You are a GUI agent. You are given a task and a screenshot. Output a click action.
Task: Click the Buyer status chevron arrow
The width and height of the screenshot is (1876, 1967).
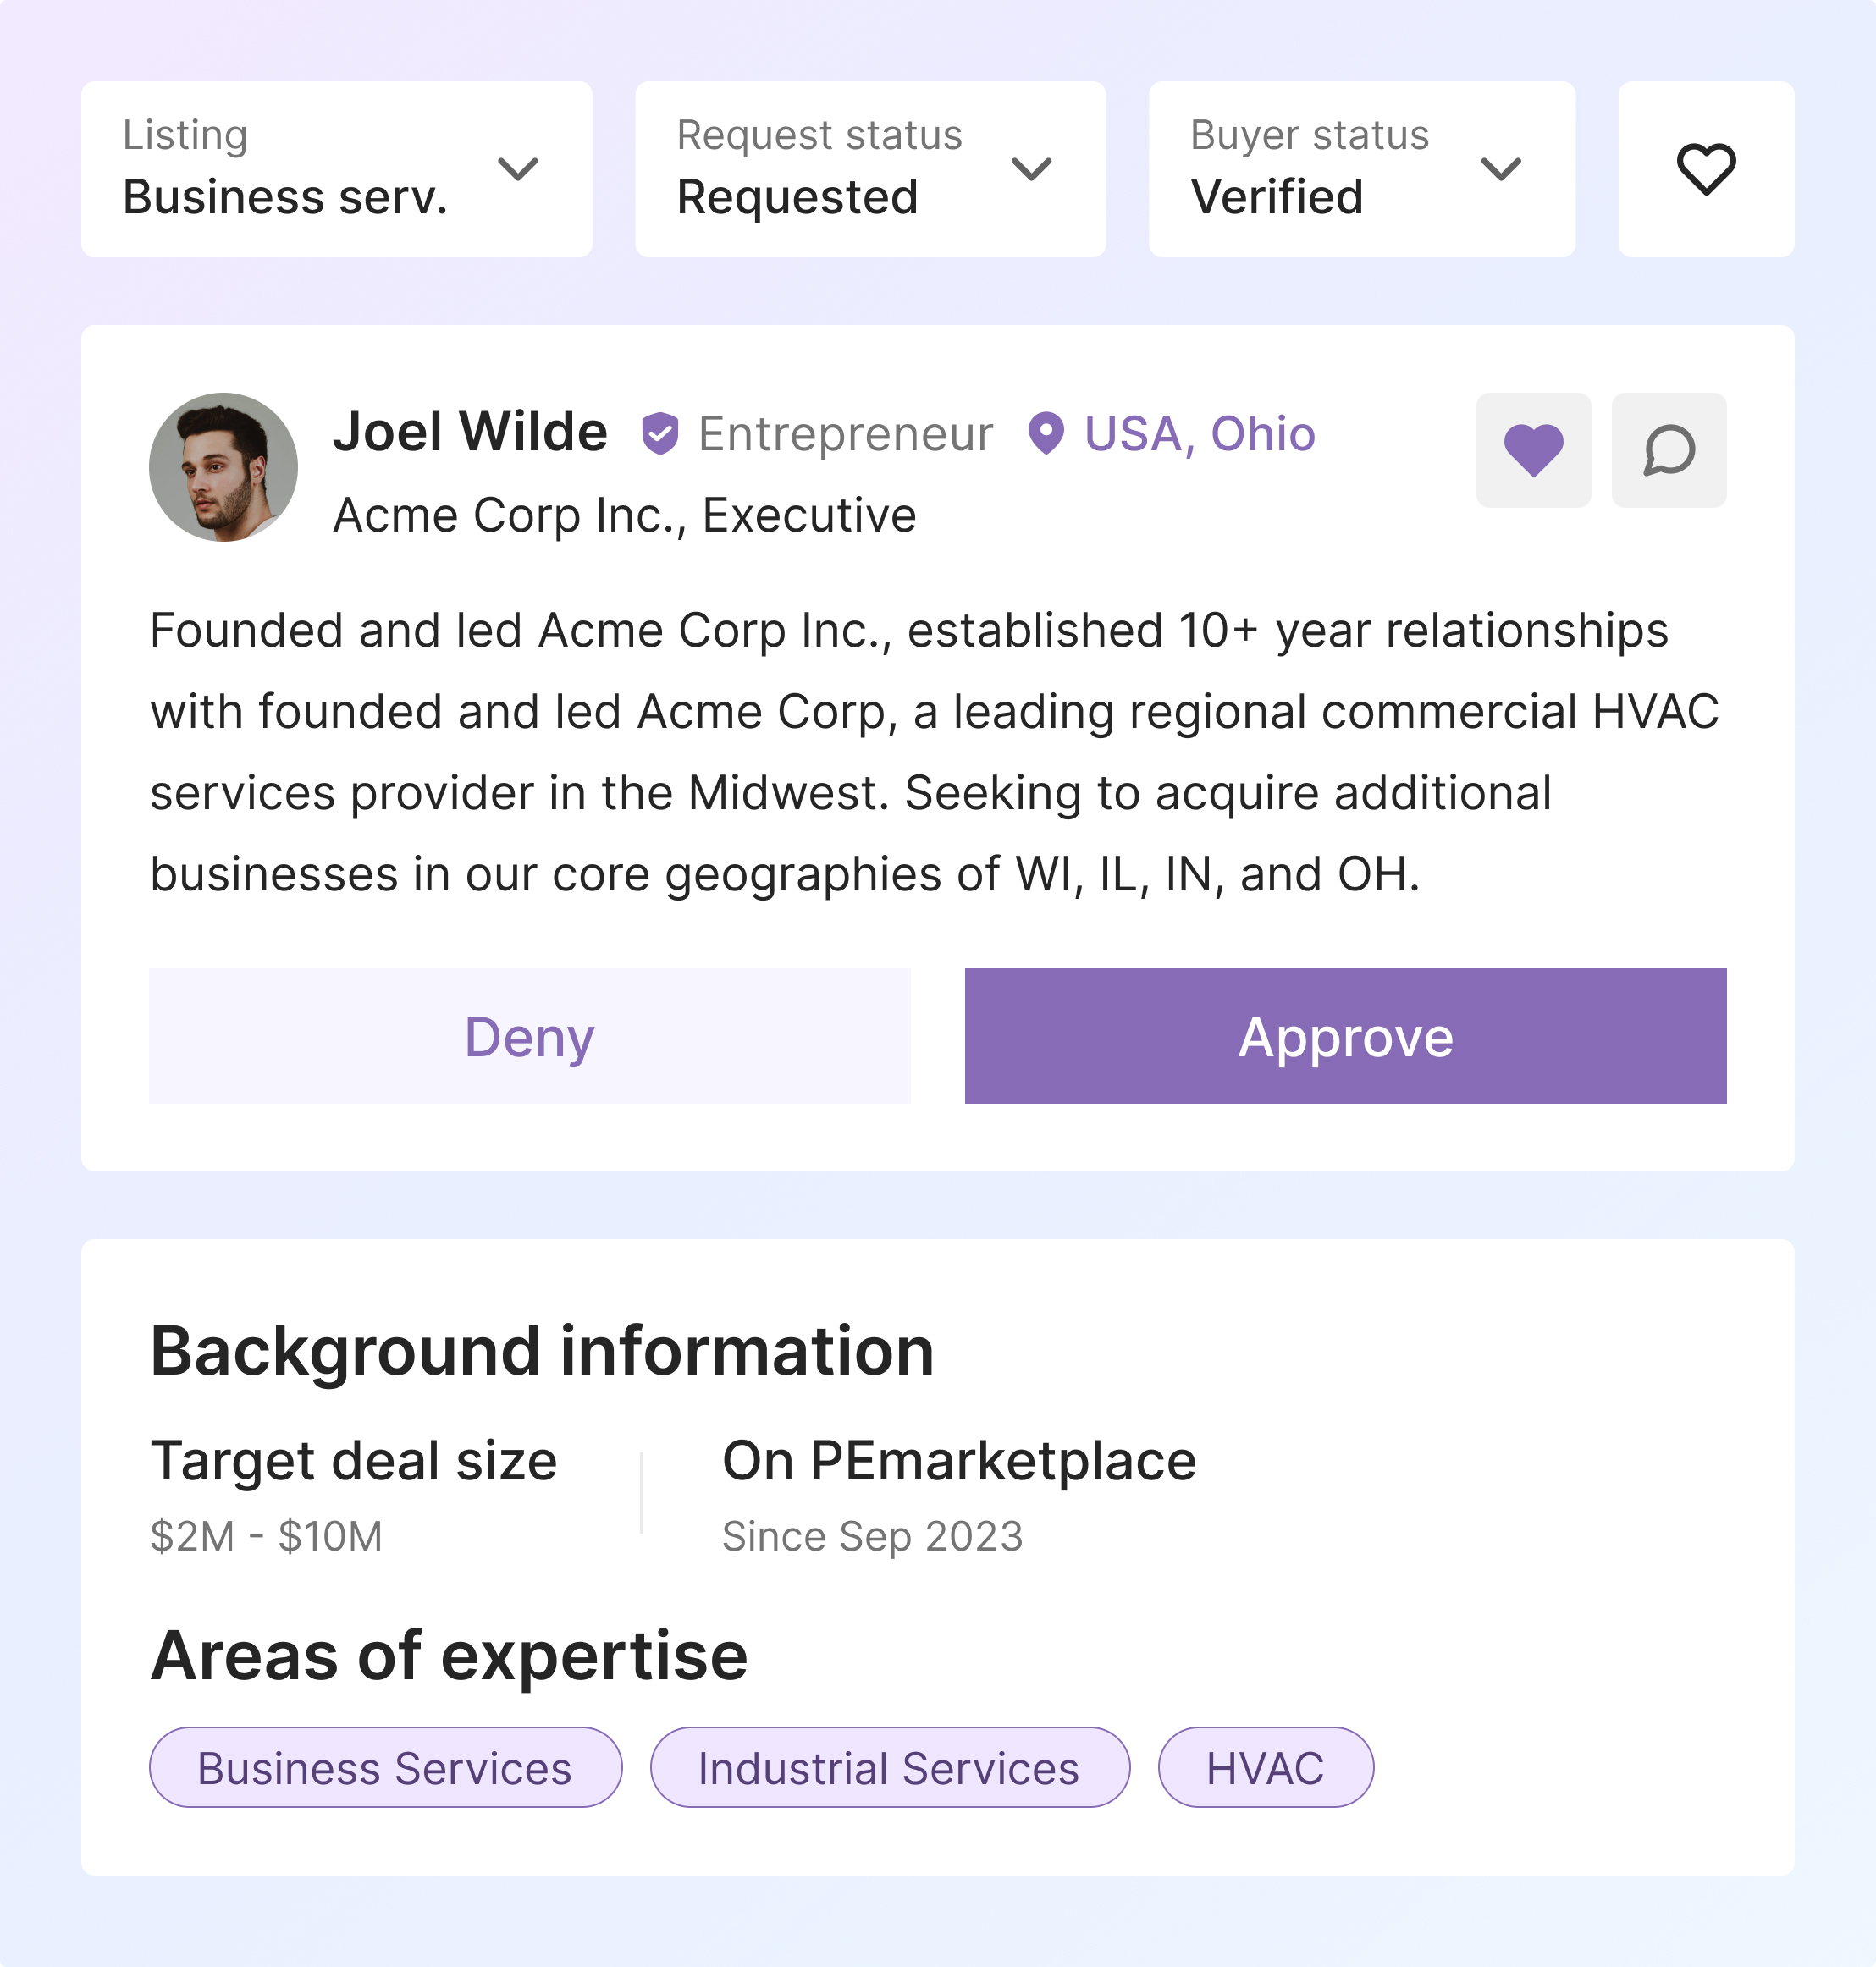(x=1500, y=169)
